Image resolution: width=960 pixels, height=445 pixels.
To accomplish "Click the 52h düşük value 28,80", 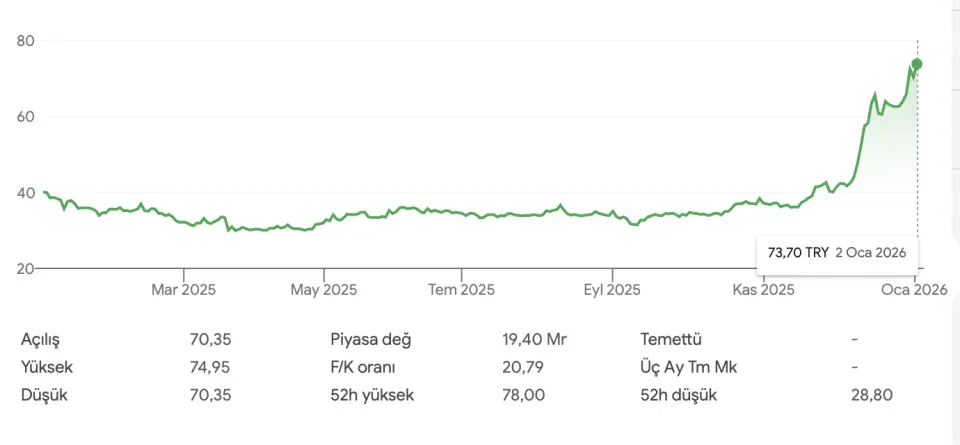I will (875, 395).
